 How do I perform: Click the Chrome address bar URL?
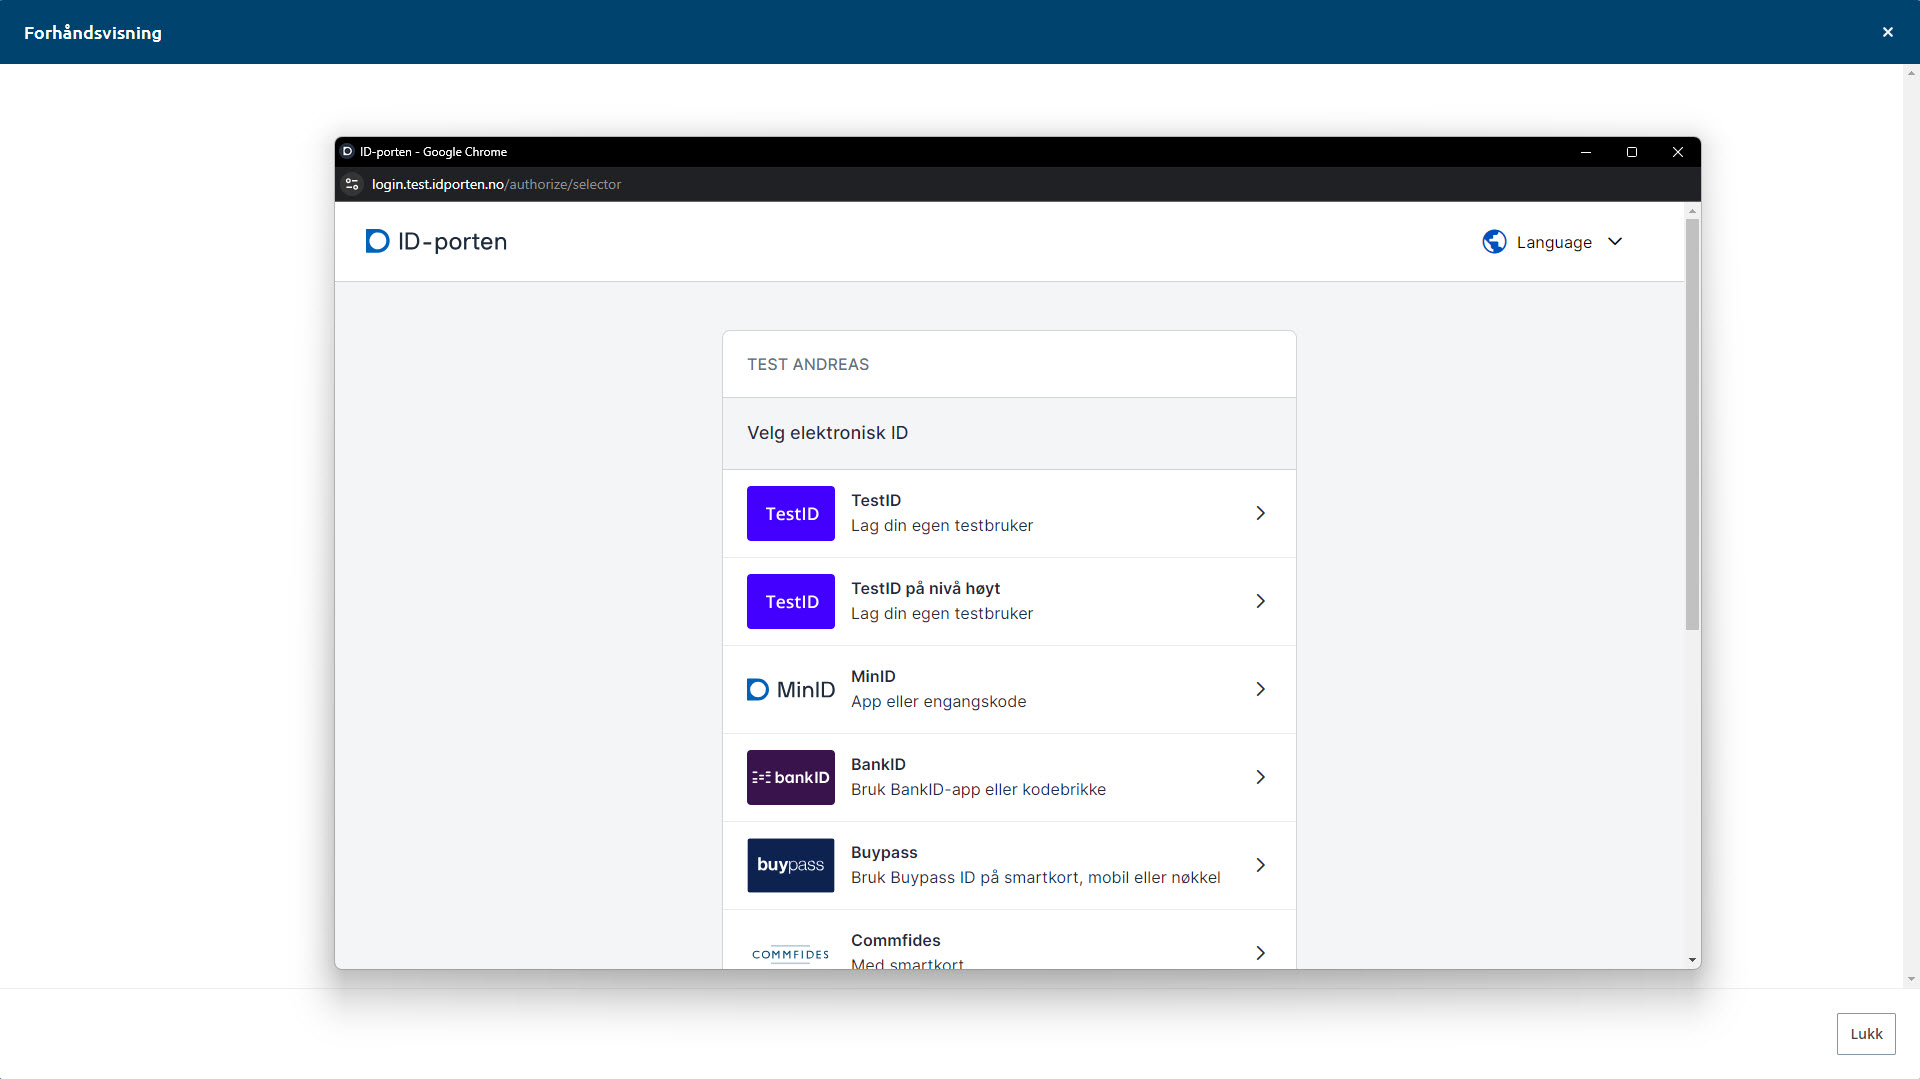coord(496,184)
